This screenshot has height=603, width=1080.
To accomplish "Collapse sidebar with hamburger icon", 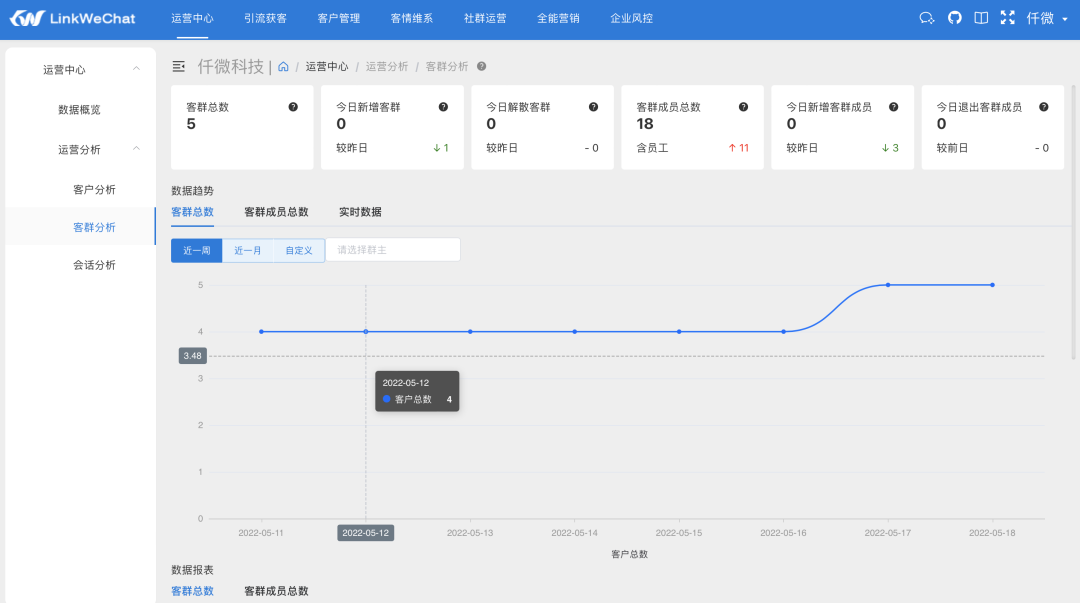I will pyautogui.click(x=179, y=66).
